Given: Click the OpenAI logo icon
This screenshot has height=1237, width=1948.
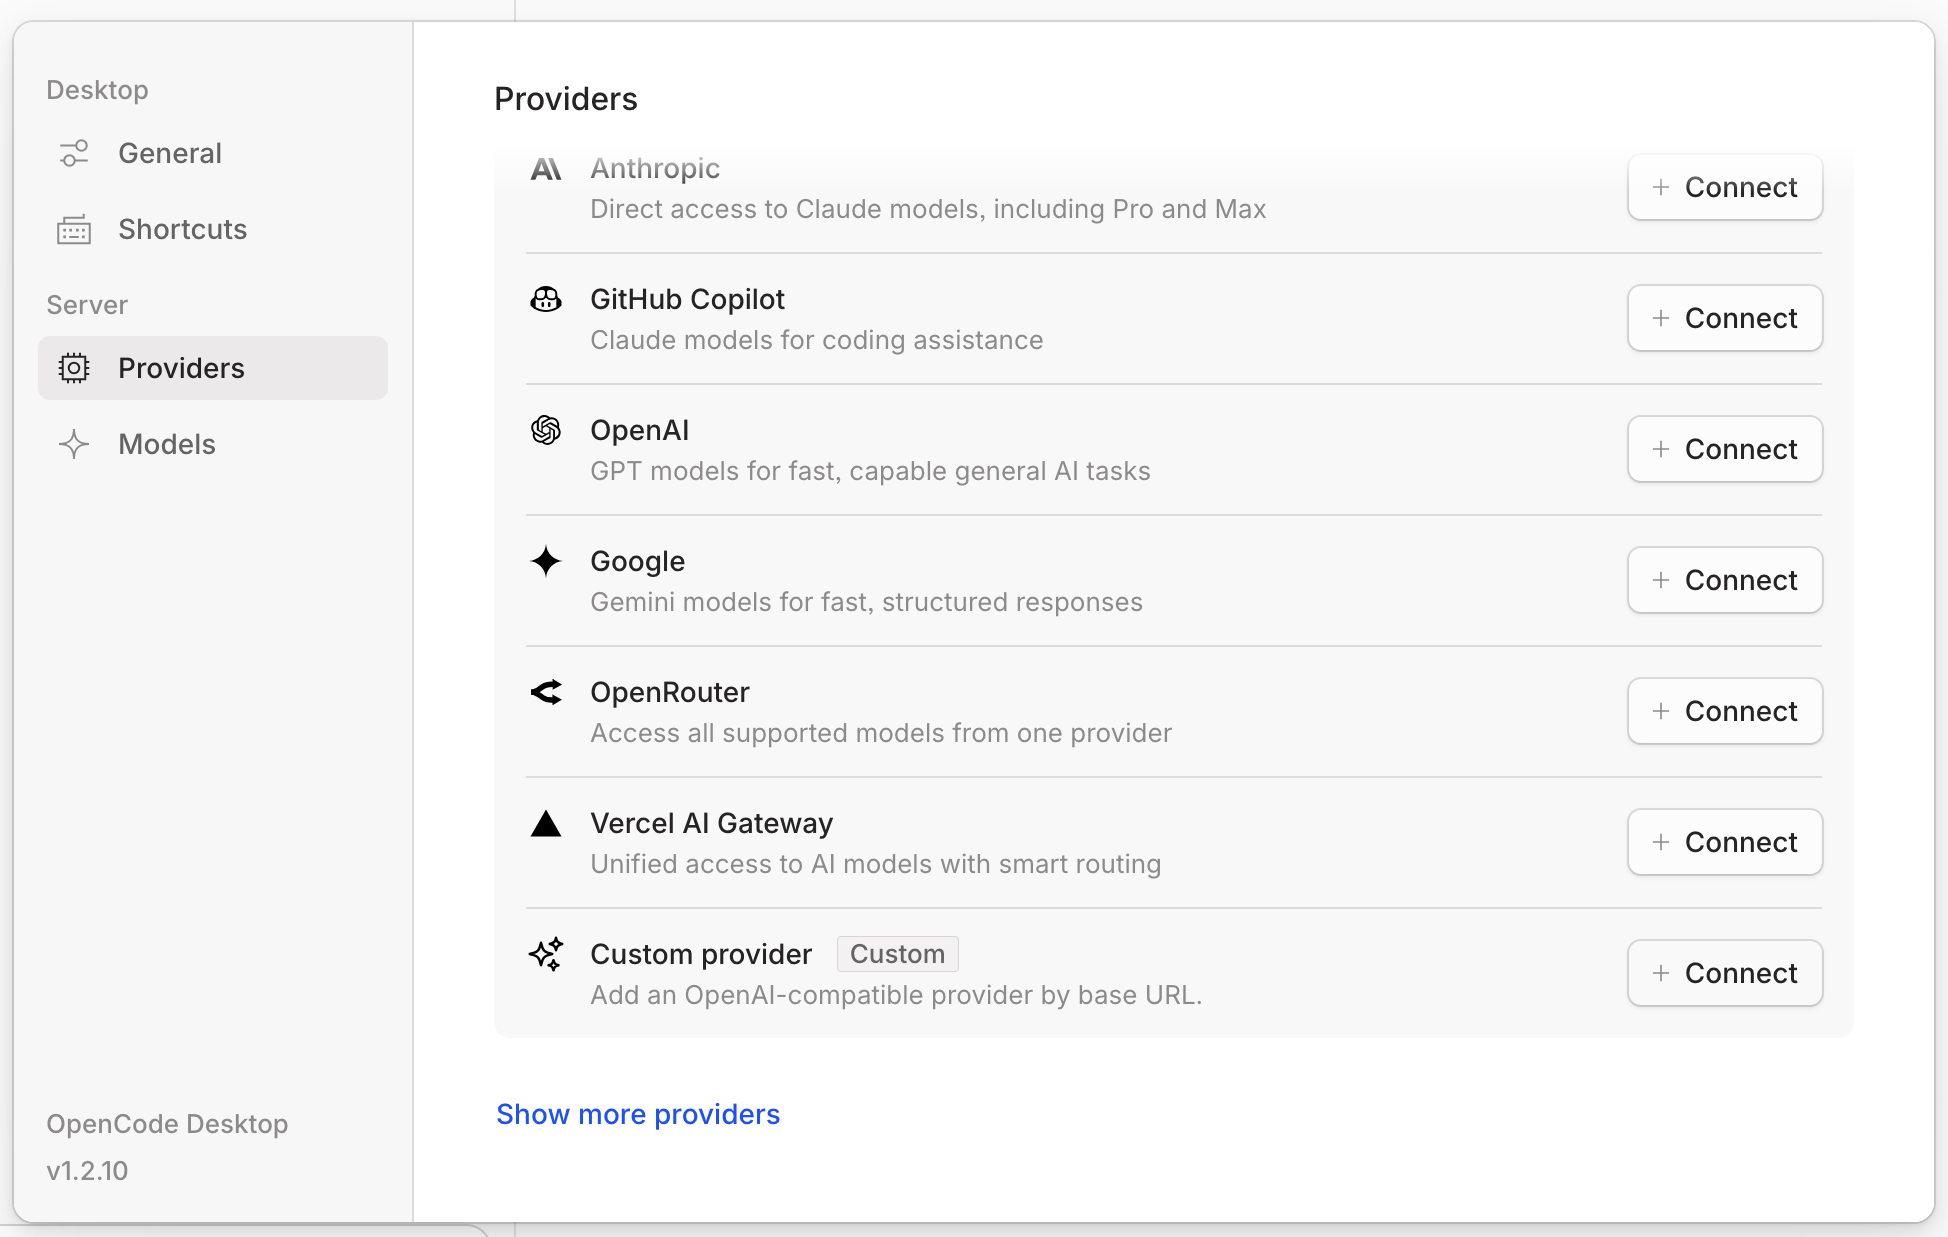Looking at the screenshot, I should 546,430.
